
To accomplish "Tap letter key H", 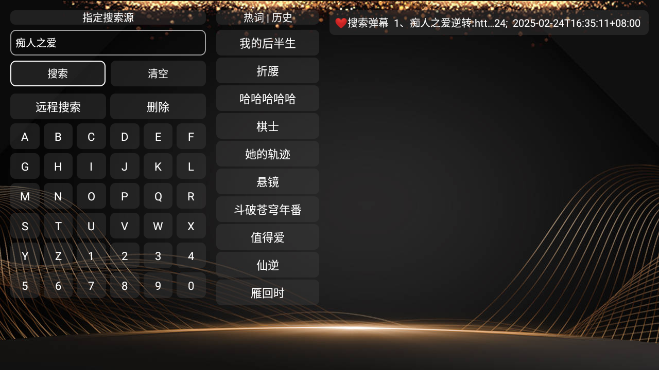I will pos(58,166).
